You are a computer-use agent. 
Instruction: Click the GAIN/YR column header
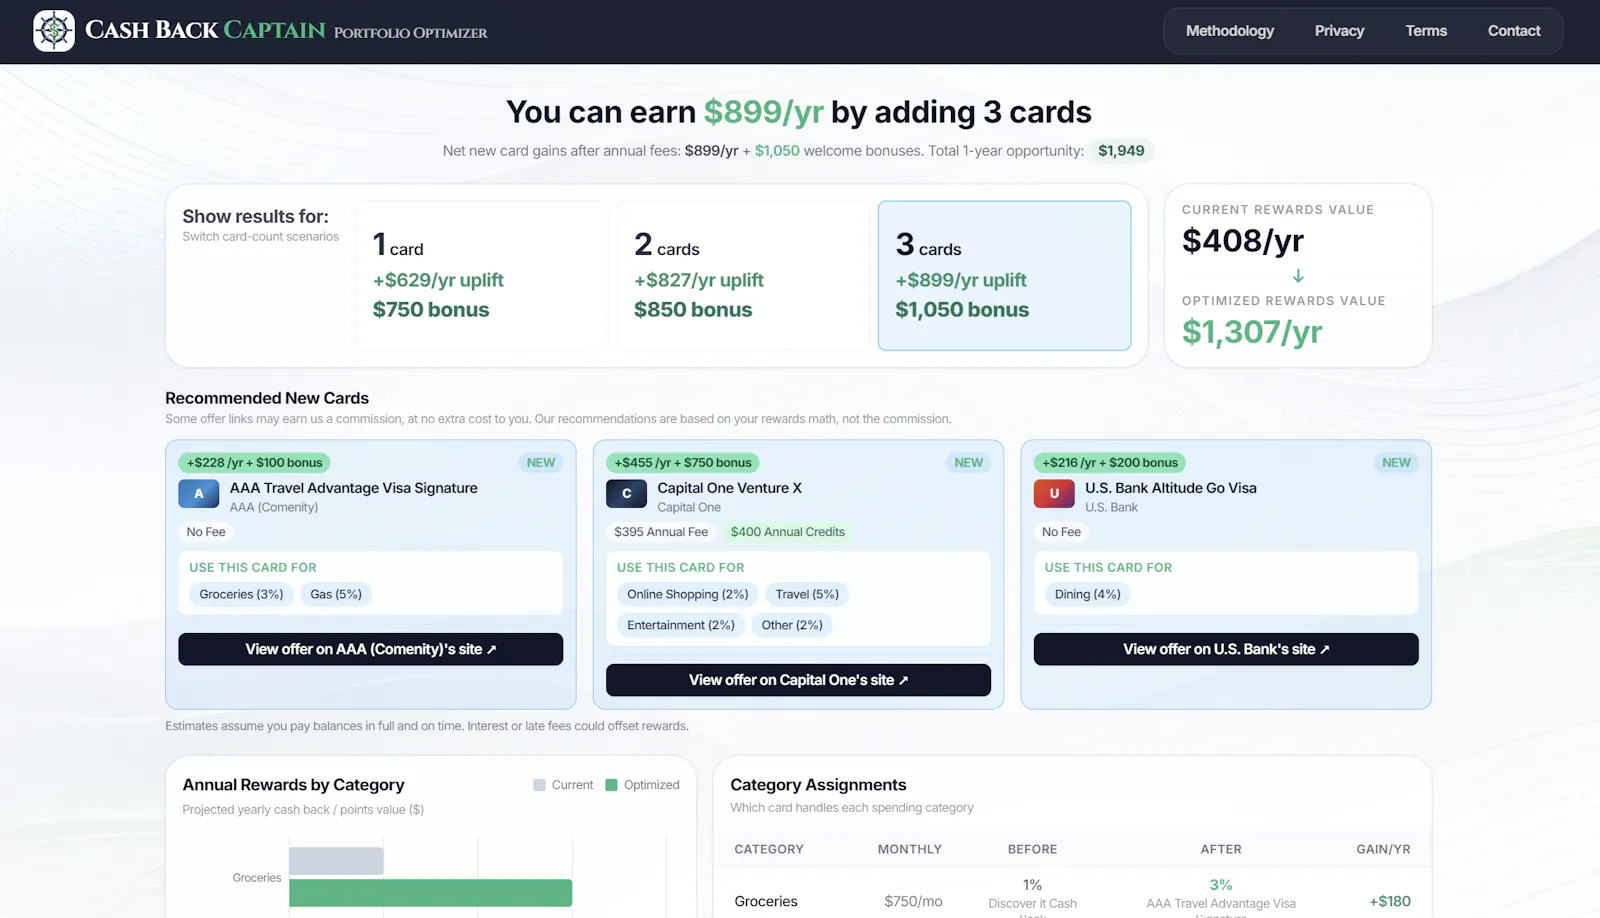coord(1383,849)
